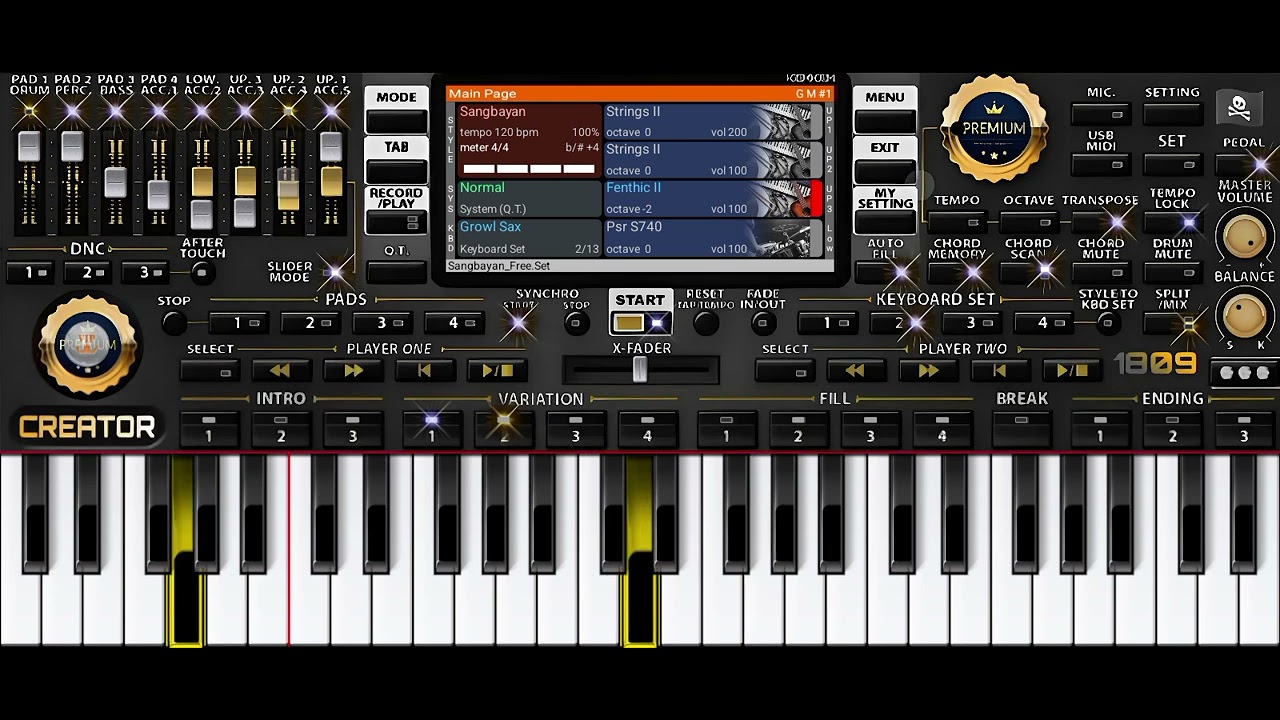Click the round Premium logo above CREATOR
This screenshot has width=1280, height=720.
coord(88,346)
